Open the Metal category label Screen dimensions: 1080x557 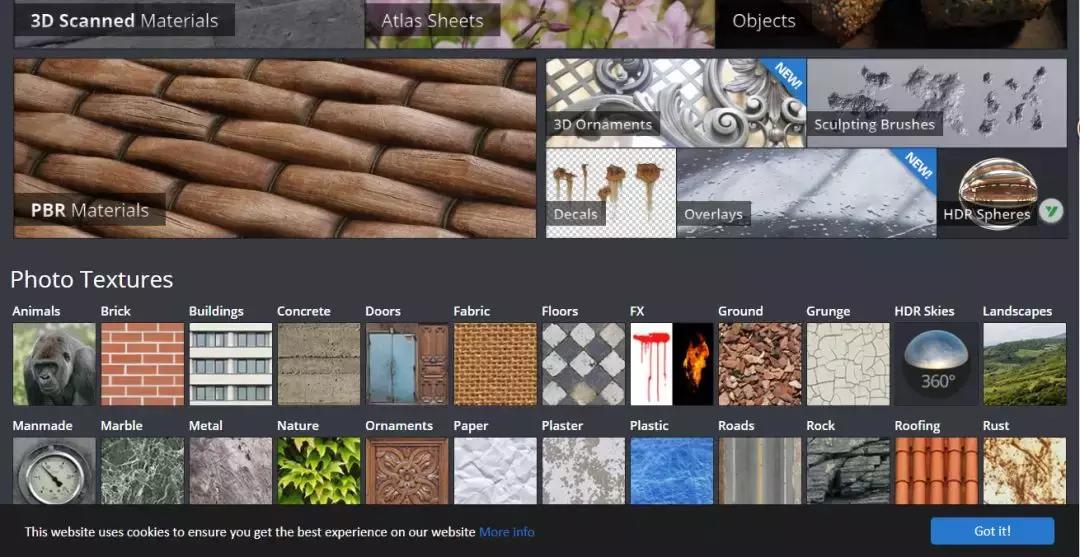206,425
